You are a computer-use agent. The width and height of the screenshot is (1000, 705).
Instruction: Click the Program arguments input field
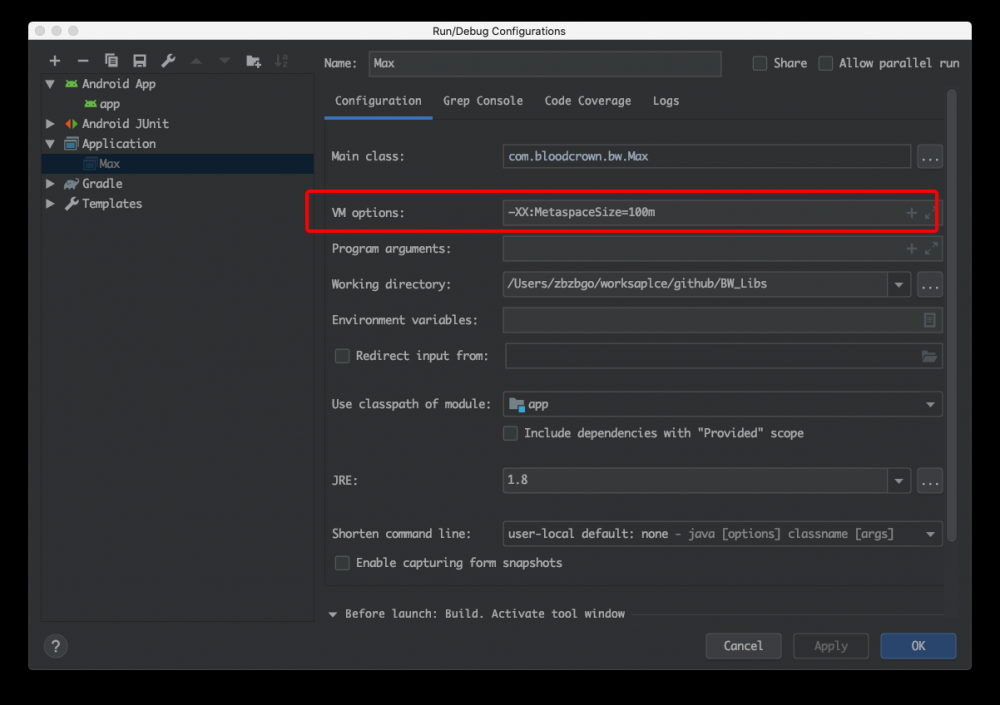click(700, 249)
